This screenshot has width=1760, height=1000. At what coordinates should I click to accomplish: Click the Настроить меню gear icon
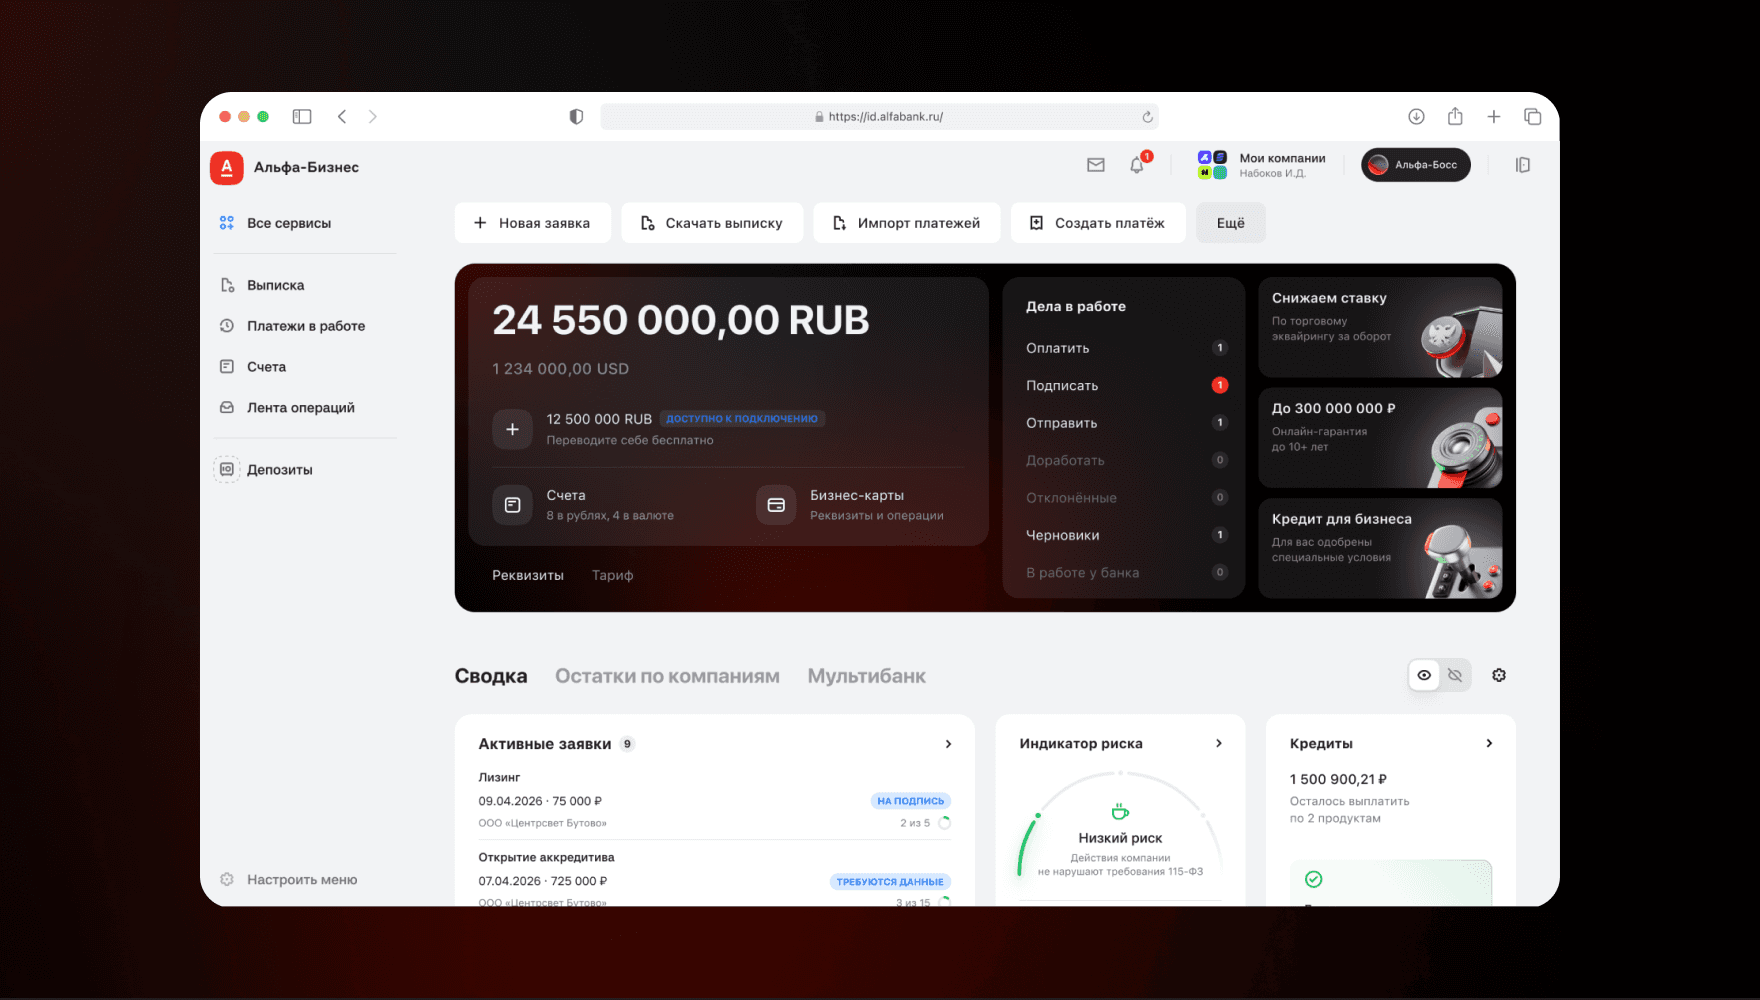click(227, 880)
